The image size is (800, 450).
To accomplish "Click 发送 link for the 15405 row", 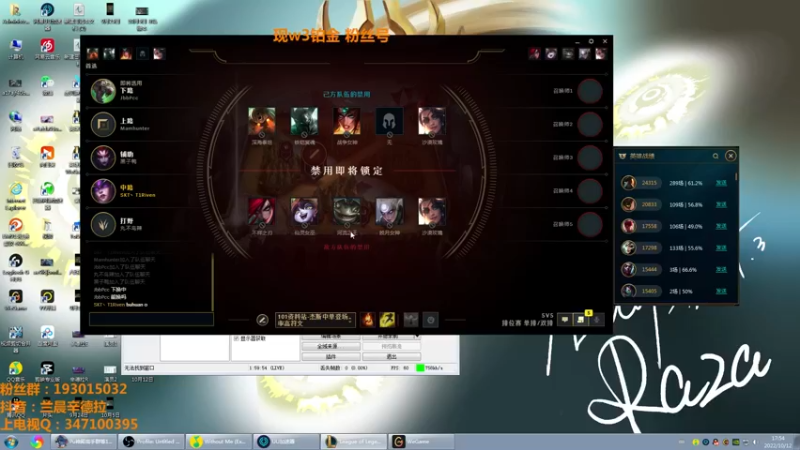I will pos(721,291).
